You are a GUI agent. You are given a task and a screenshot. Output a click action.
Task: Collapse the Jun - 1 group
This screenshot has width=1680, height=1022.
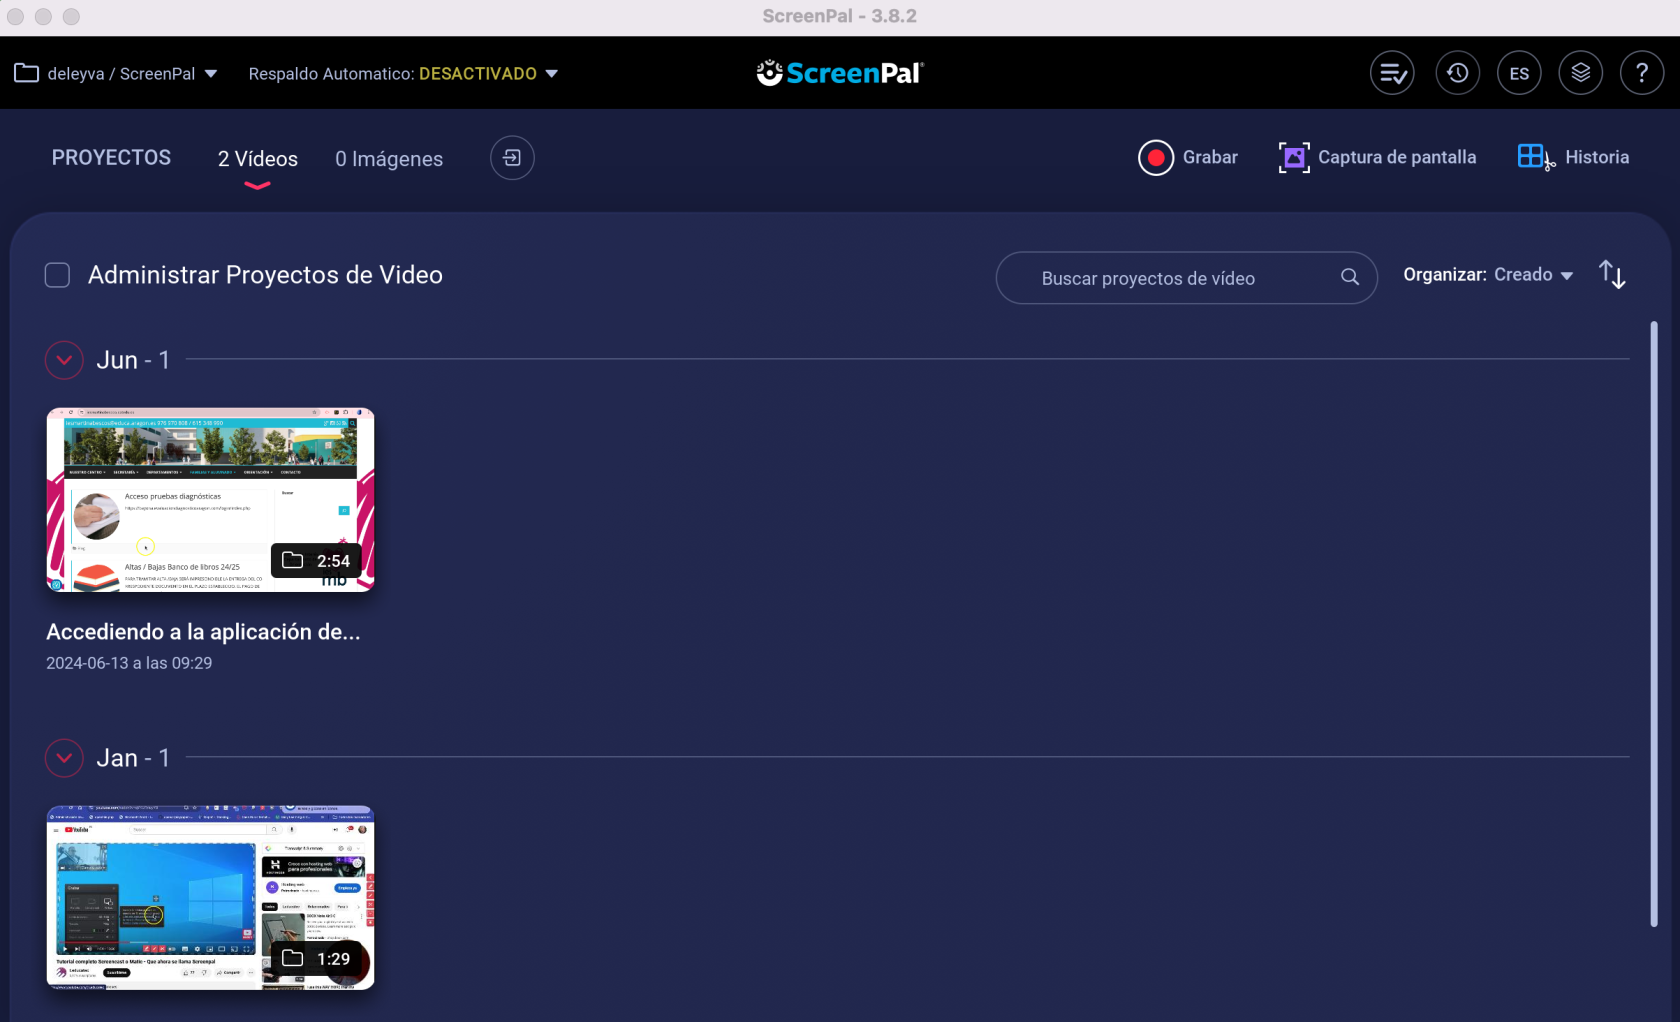[64, 360]
